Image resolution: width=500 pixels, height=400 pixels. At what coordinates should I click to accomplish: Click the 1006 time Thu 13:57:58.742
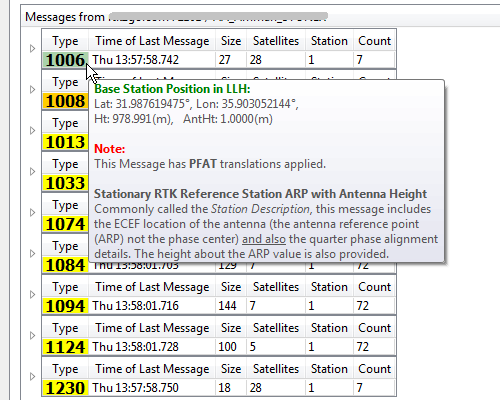click(136, 60)
